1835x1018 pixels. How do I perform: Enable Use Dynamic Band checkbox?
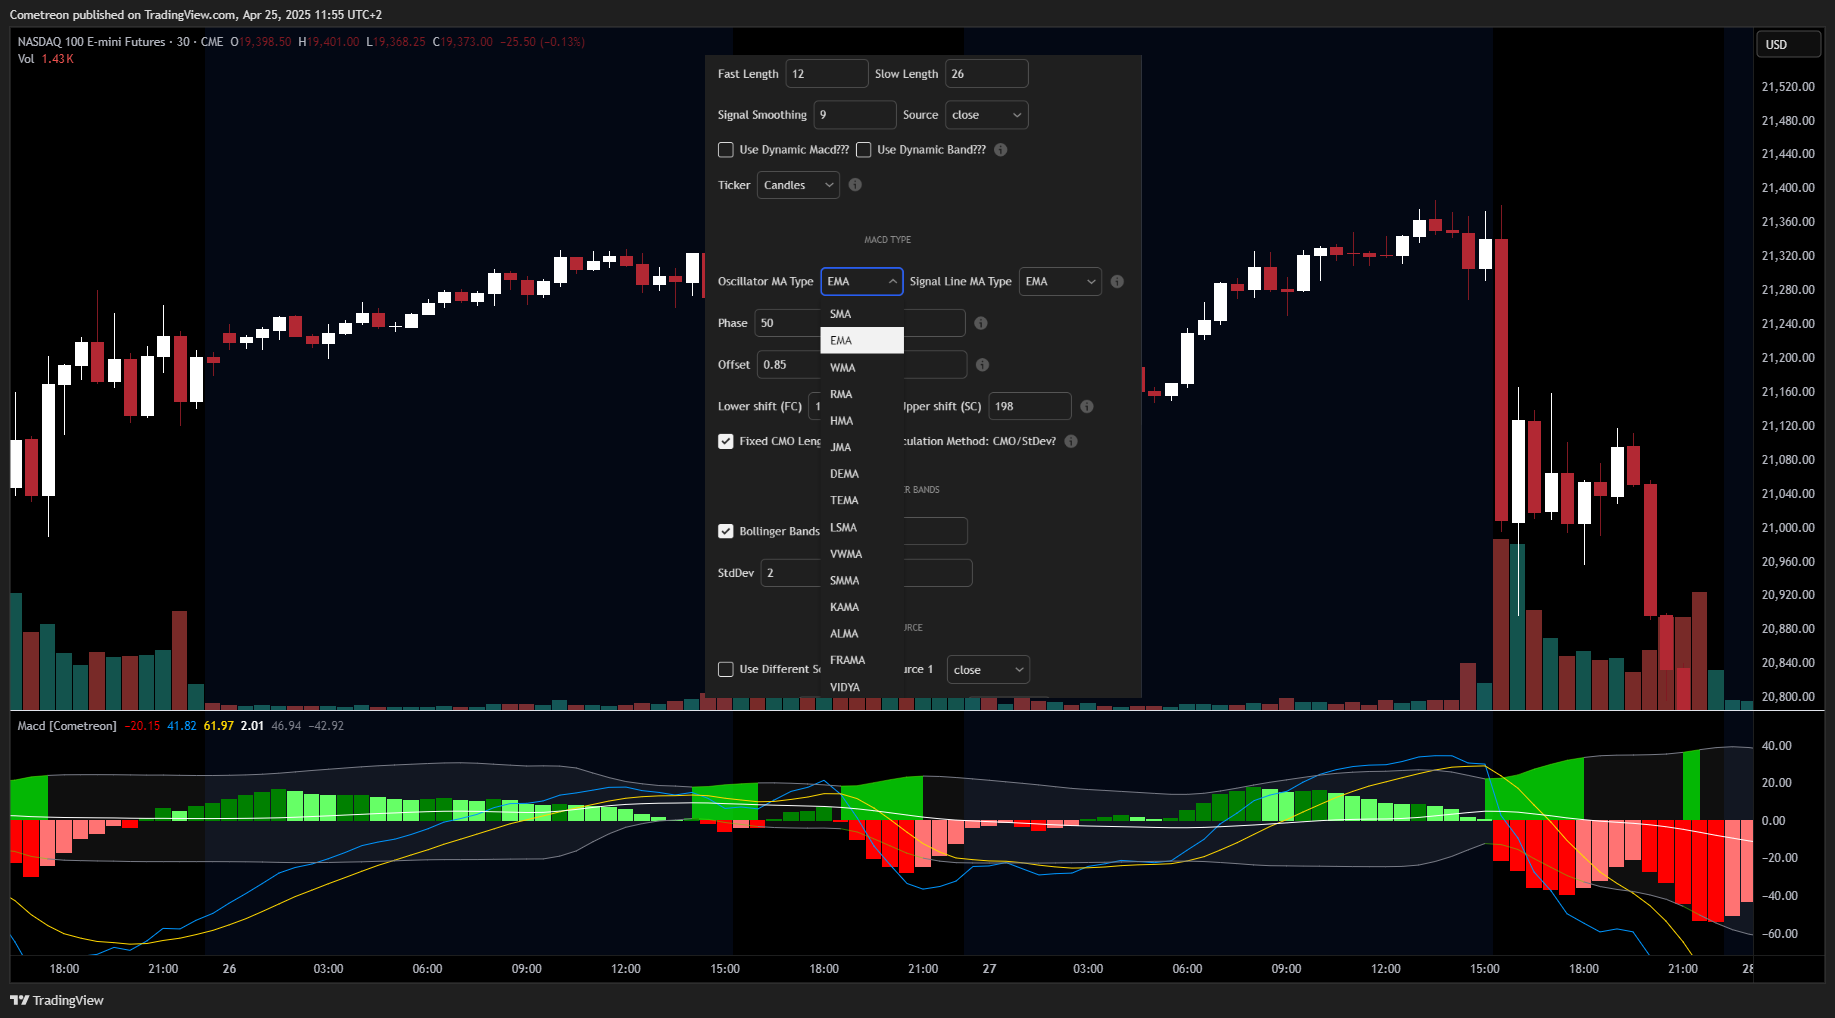coord(864,150)
